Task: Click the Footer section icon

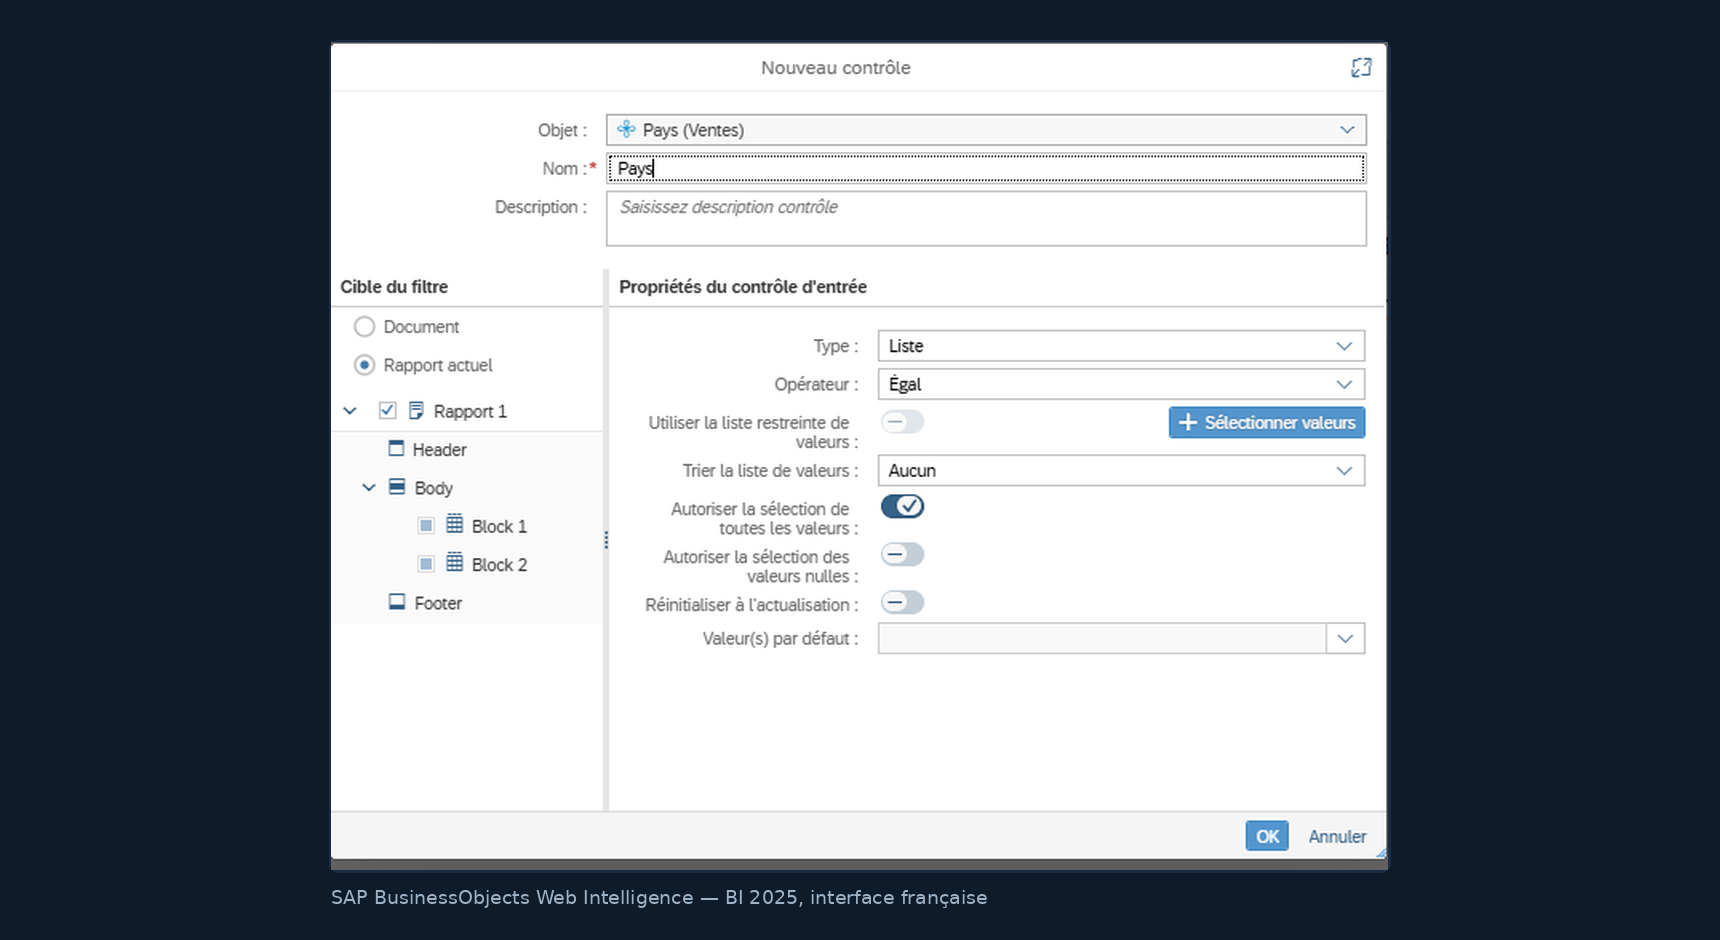Action: (x=397, y=602)
